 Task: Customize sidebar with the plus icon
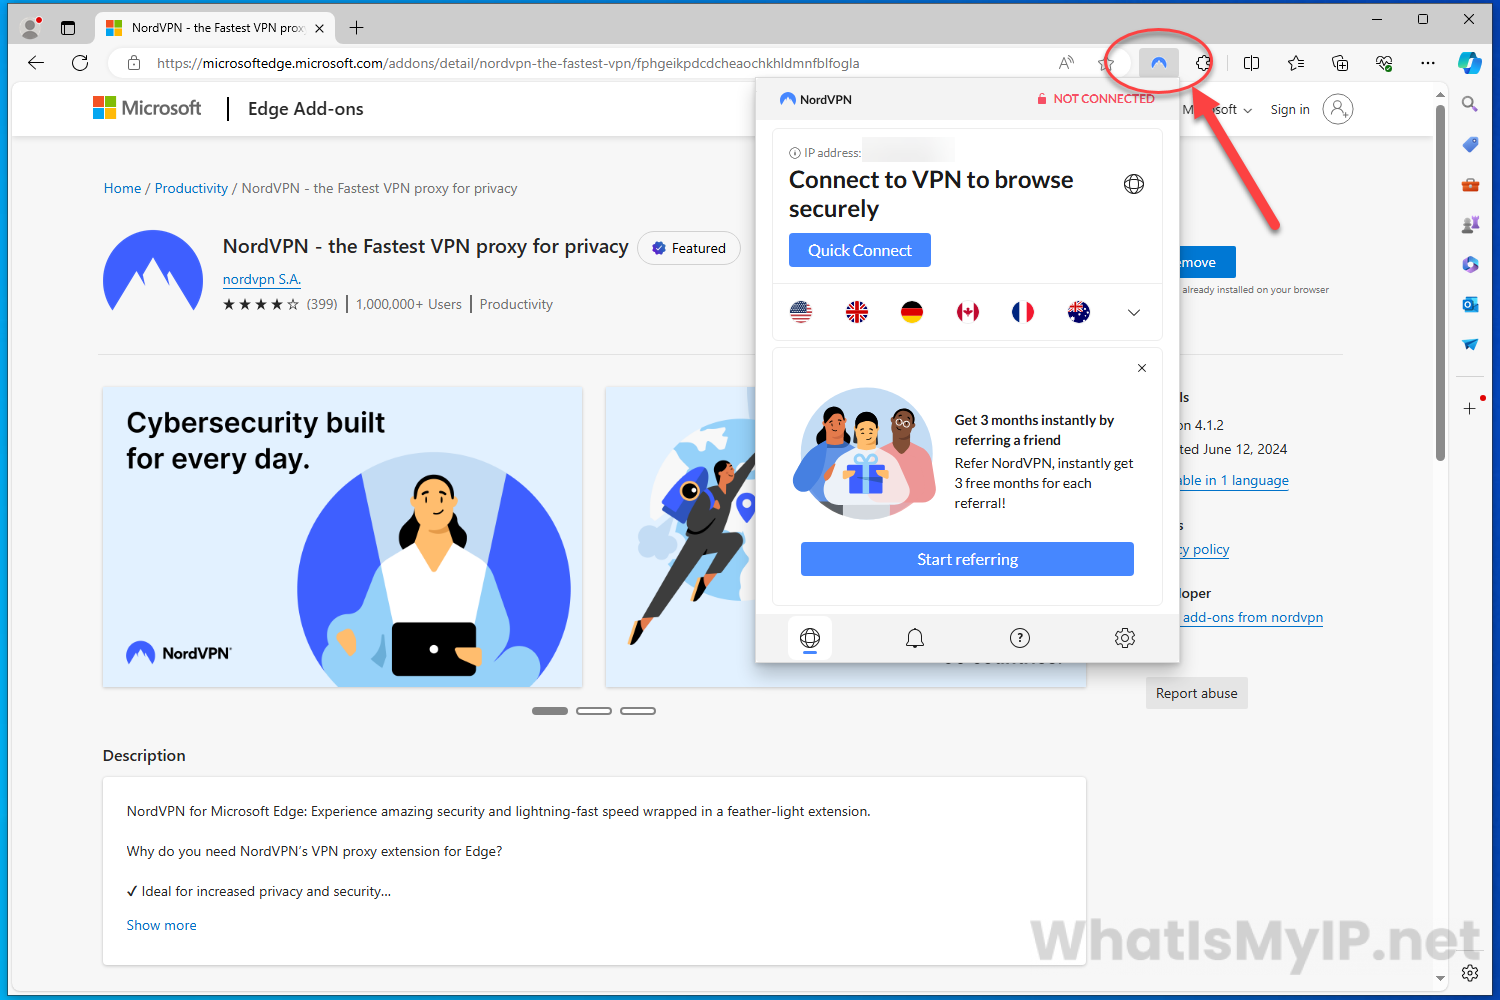(x=1469, y=408)
